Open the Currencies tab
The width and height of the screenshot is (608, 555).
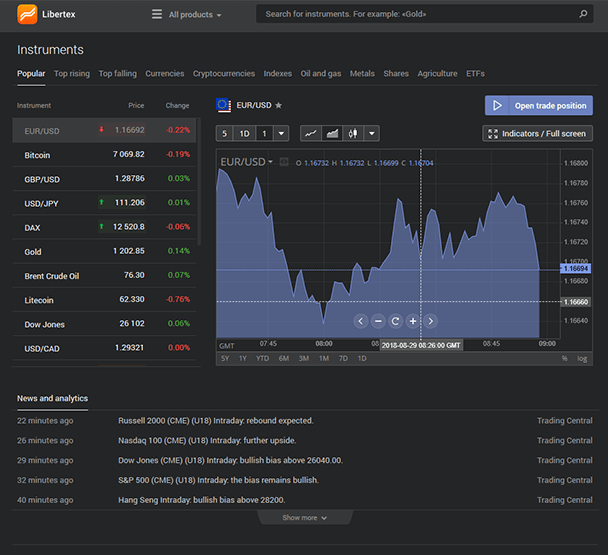pyautogui.click(x=165, y=74)
